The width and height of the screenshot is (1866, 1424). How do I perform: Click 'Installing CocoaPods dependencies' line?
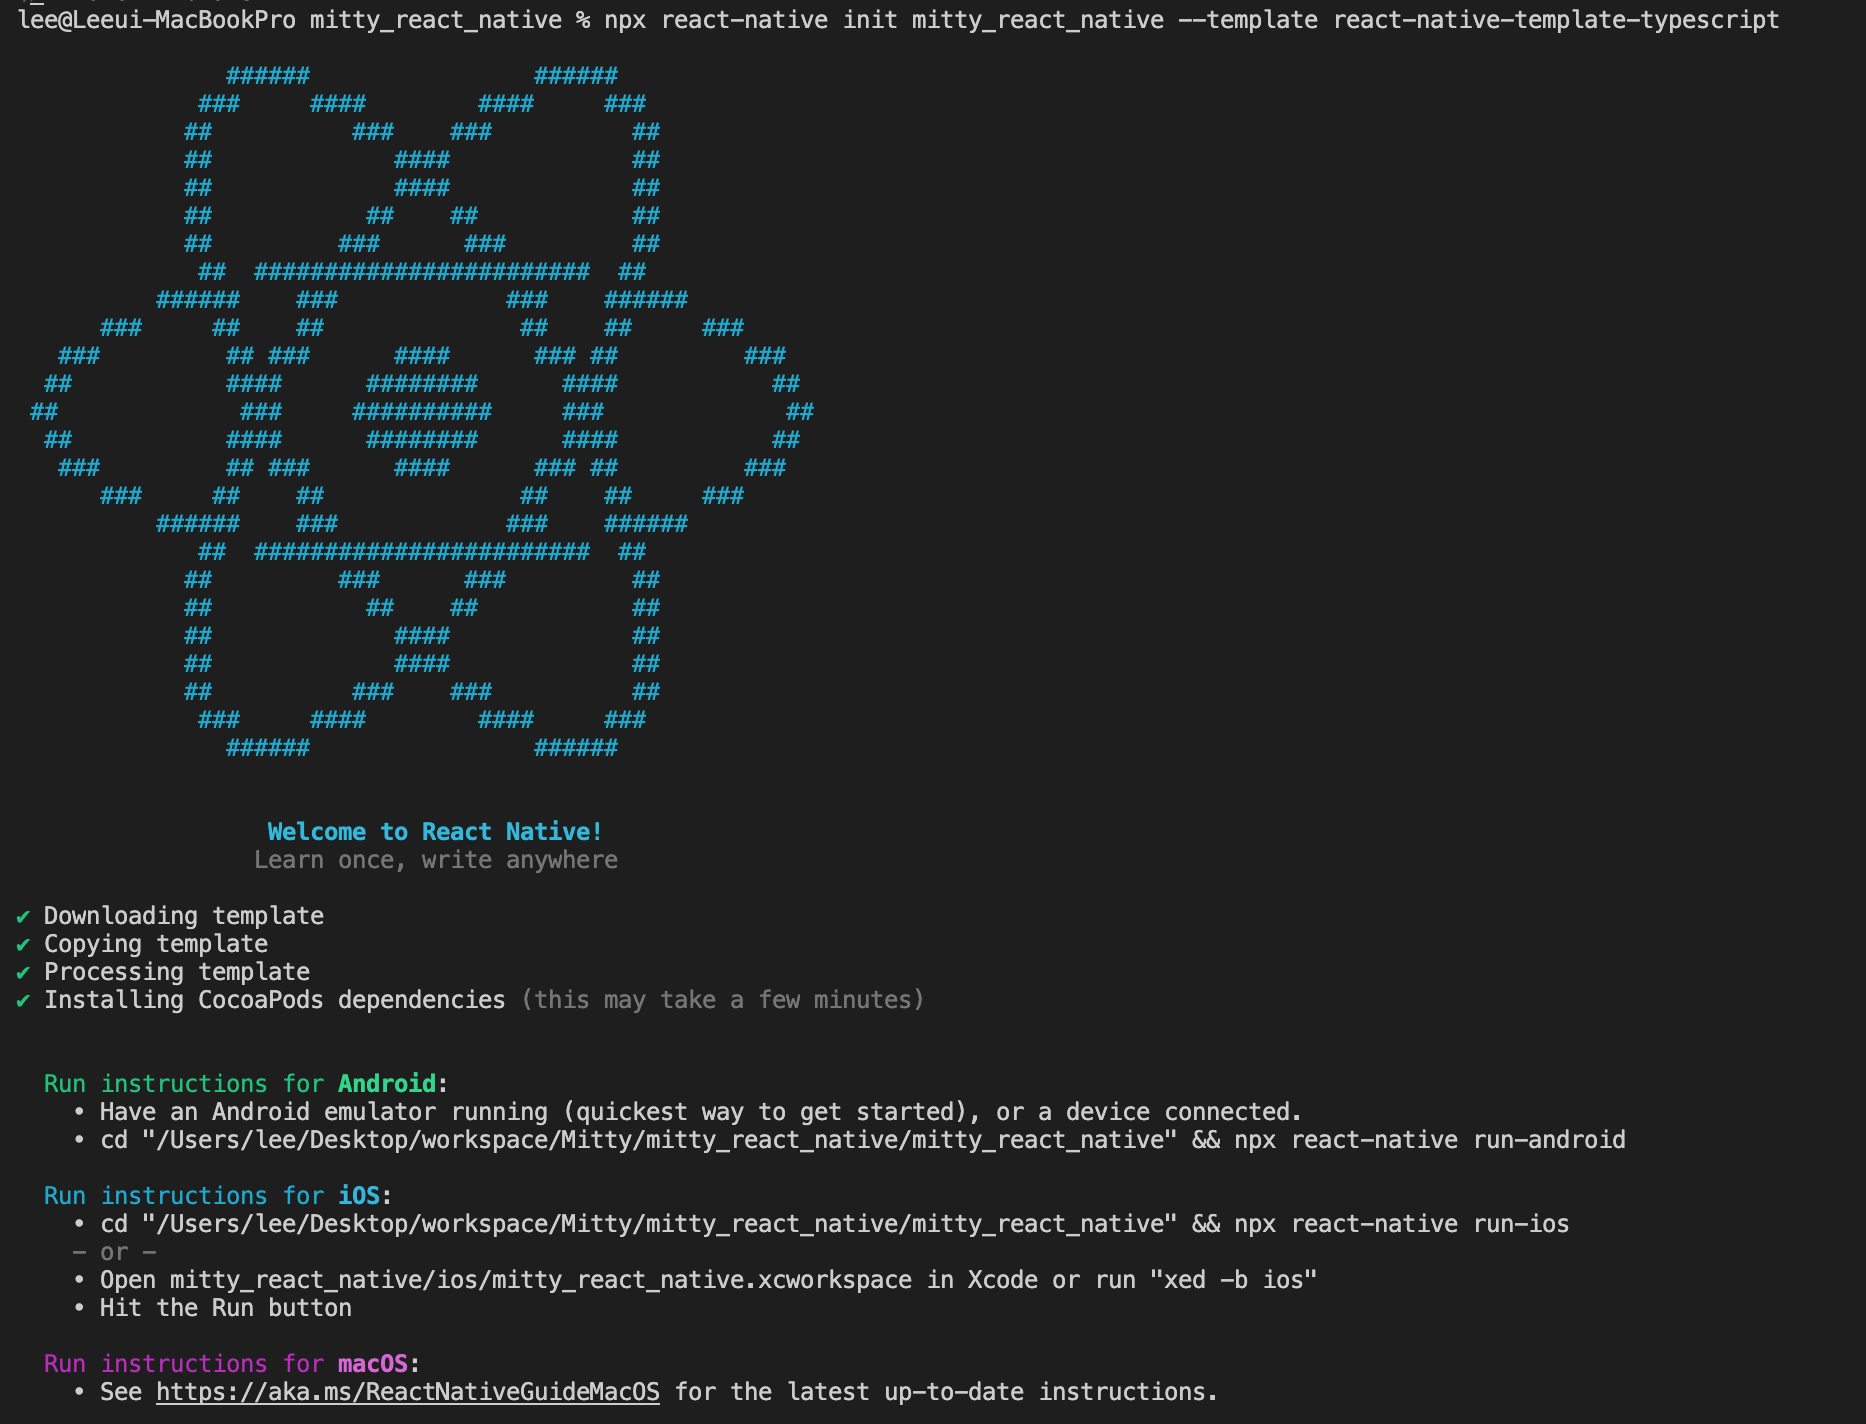275,1000
